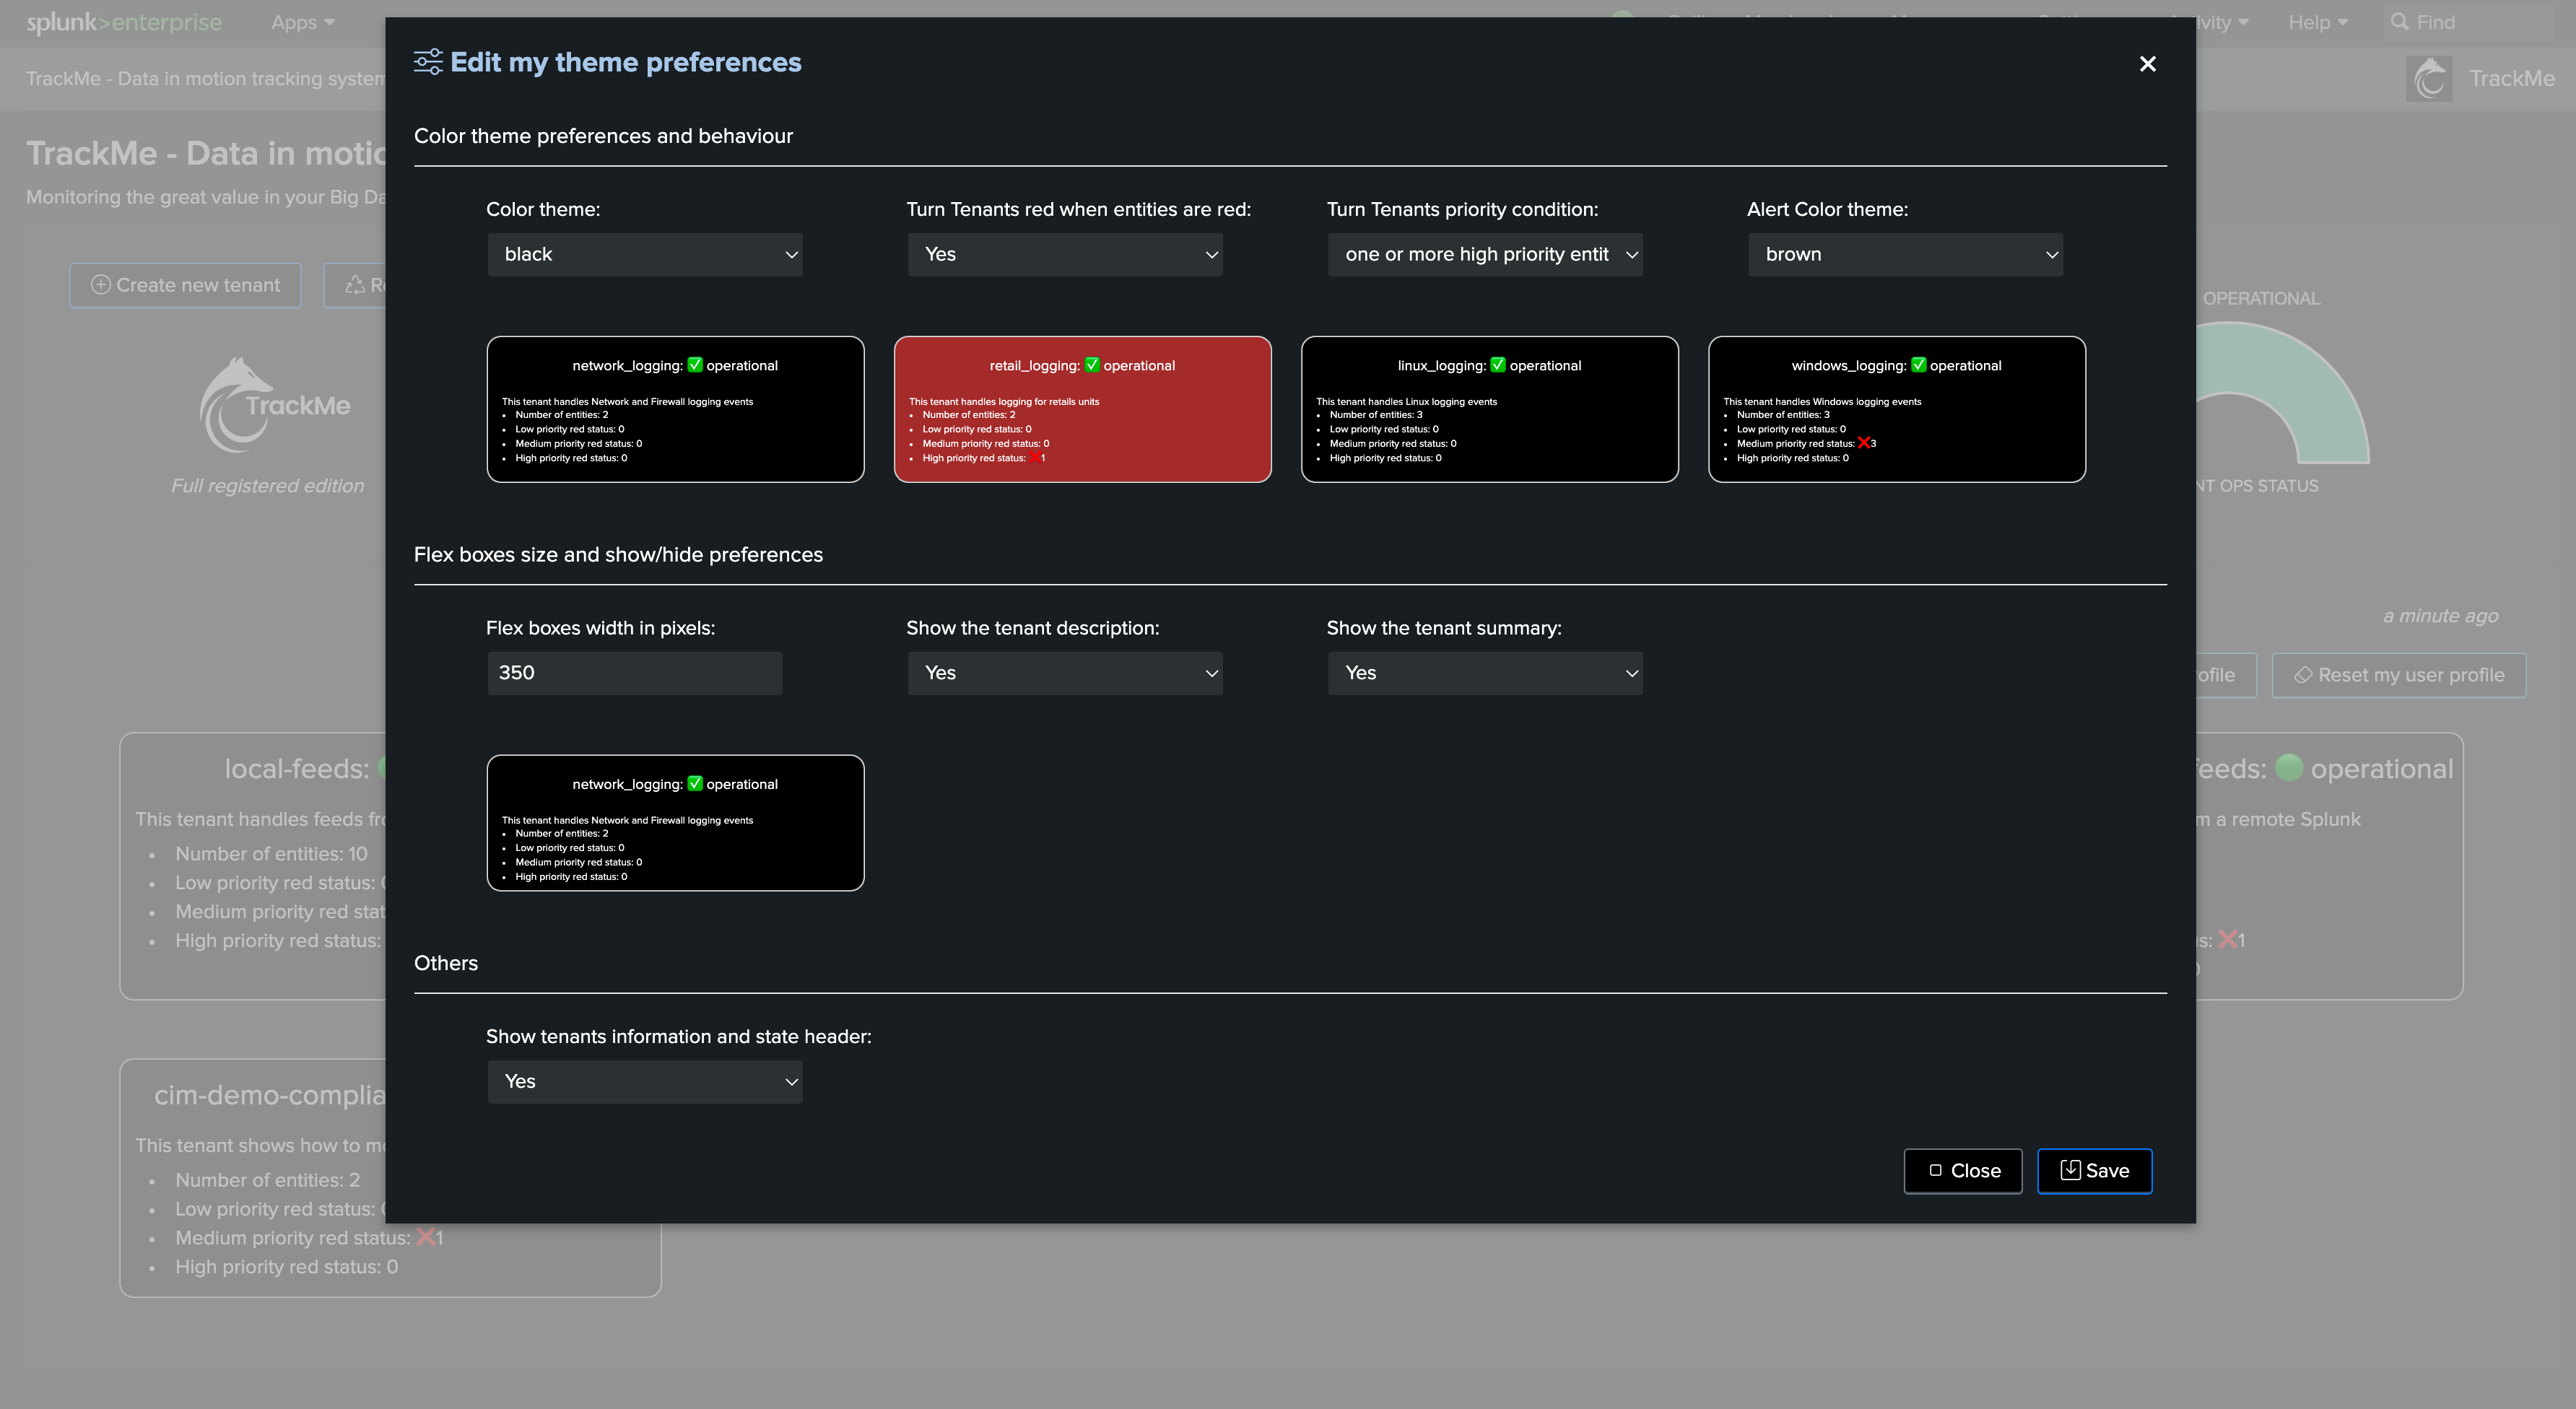Click the magnifier icon next to Find

[x=2399, y=22]
